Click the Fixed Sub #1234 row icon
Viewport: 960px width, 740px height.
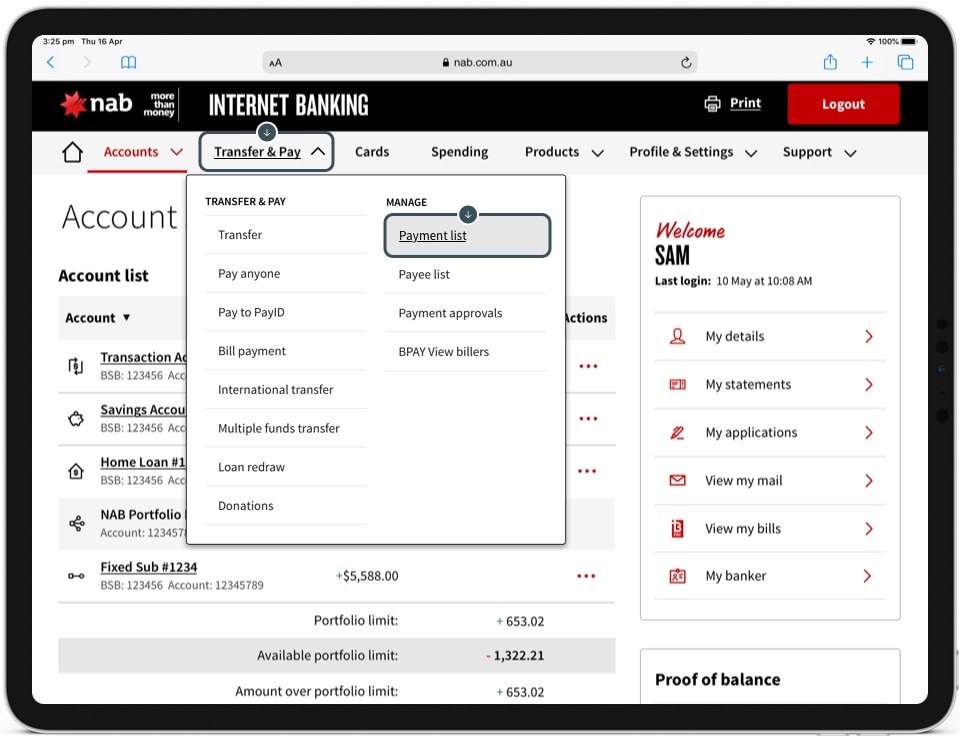click(x=76, y=576)
